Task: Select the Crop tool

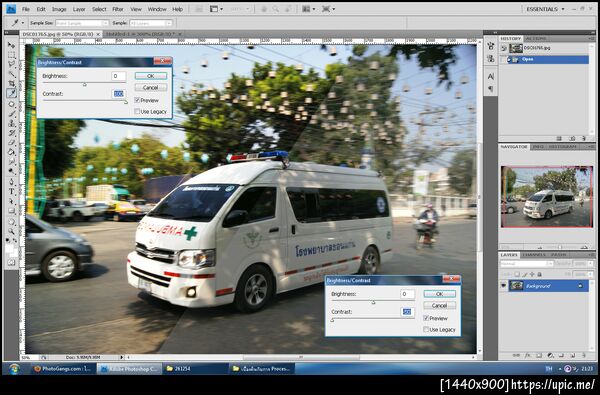Action: click(x=11, y=83)
